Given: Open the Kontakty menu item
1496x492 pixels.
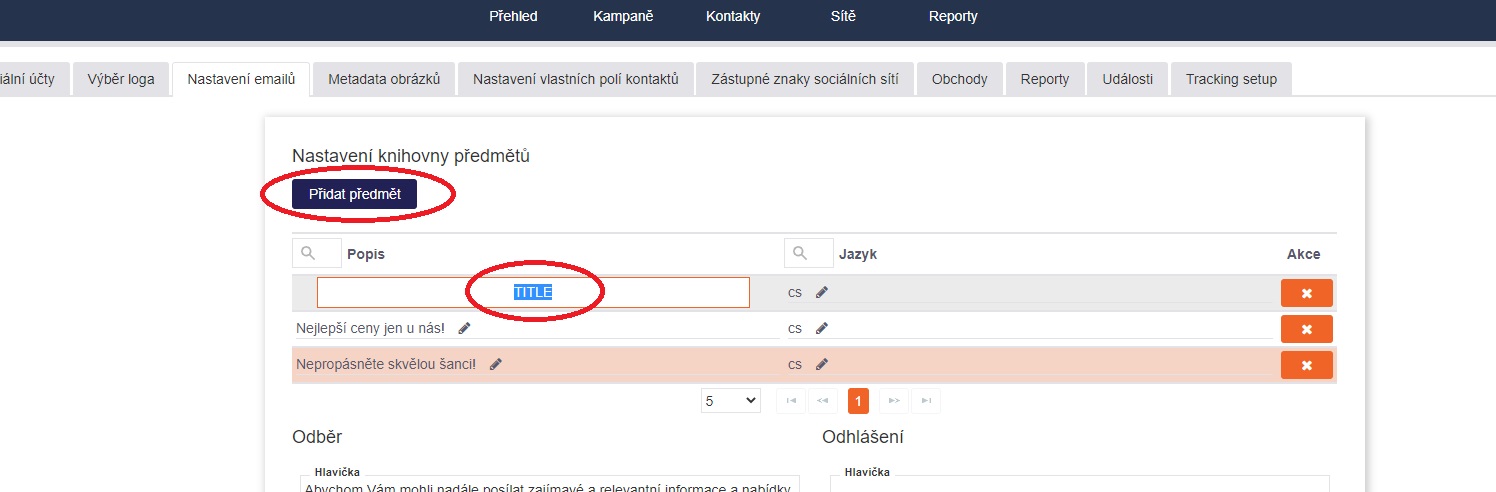Looking at the screenshot, I should point(733,16).
